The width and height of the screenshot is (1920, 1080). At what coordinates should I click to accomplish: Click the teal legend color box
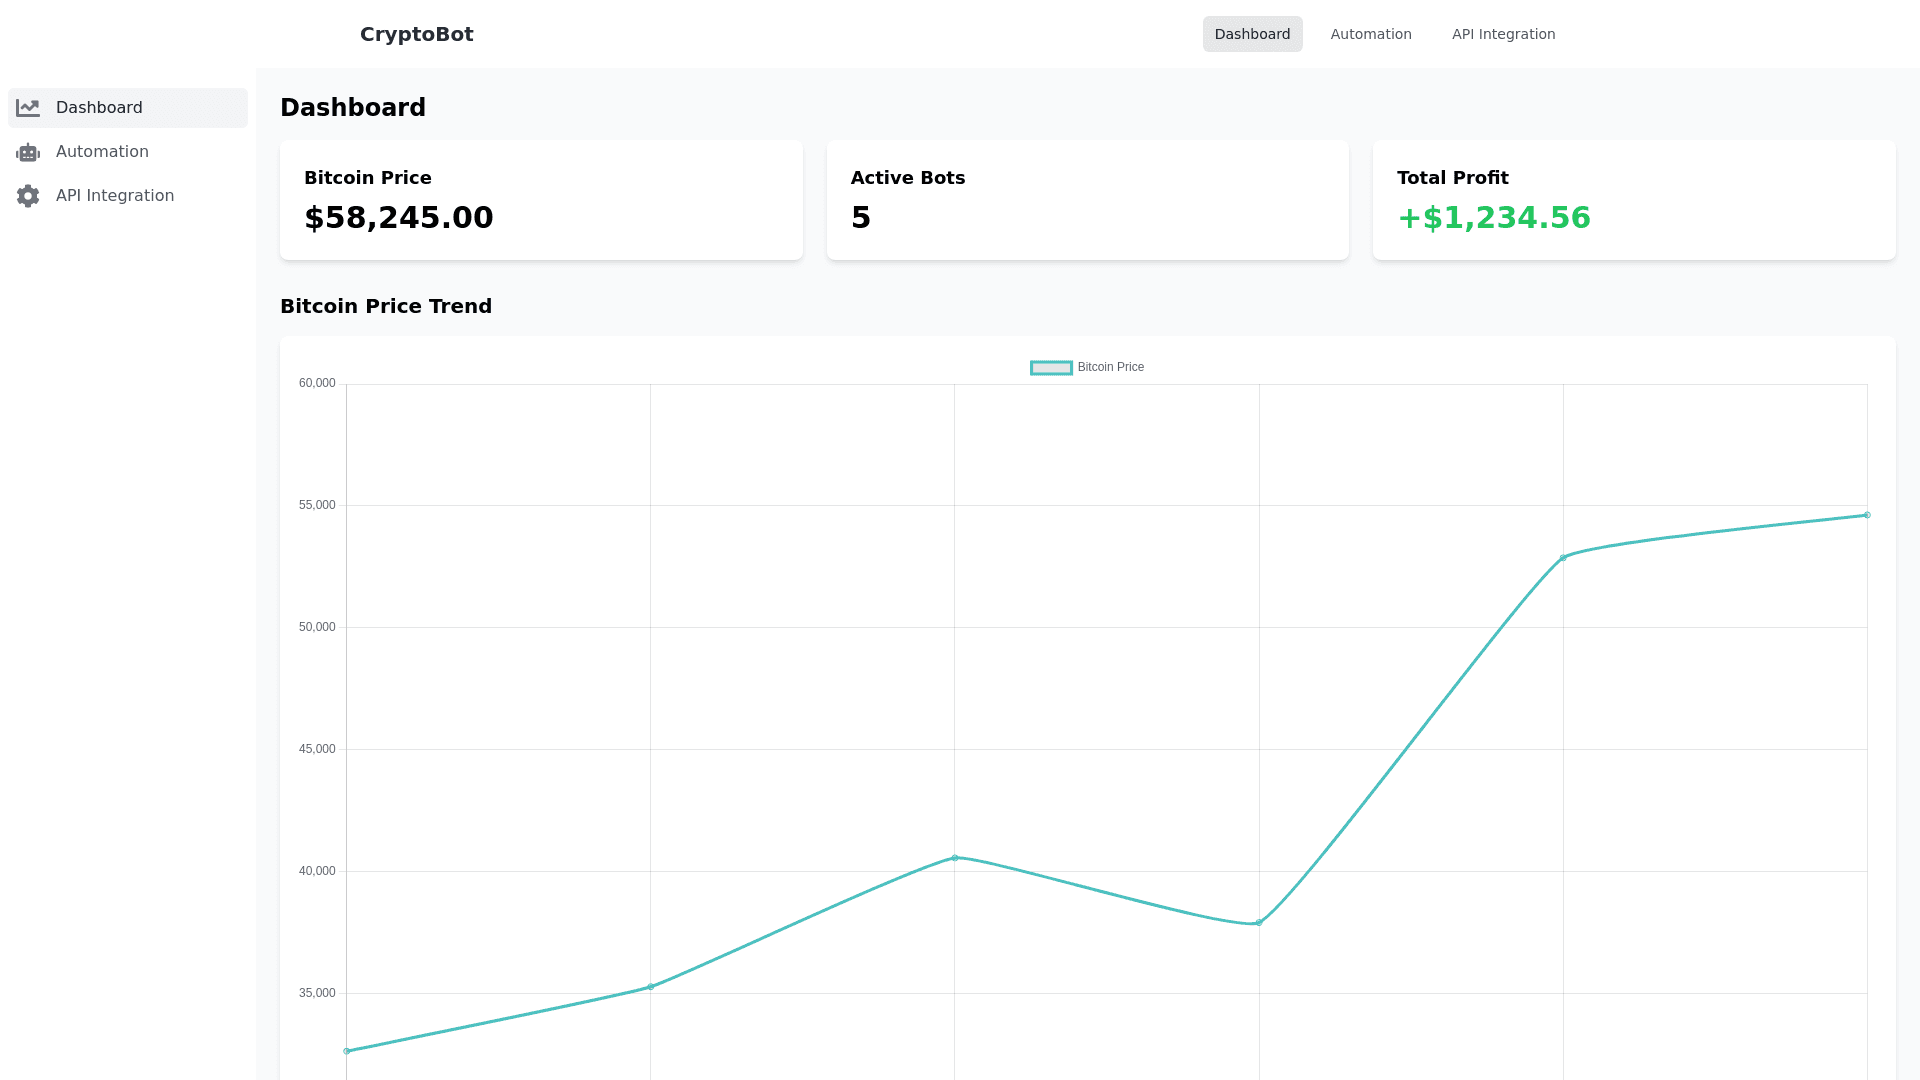point(1051,368)
